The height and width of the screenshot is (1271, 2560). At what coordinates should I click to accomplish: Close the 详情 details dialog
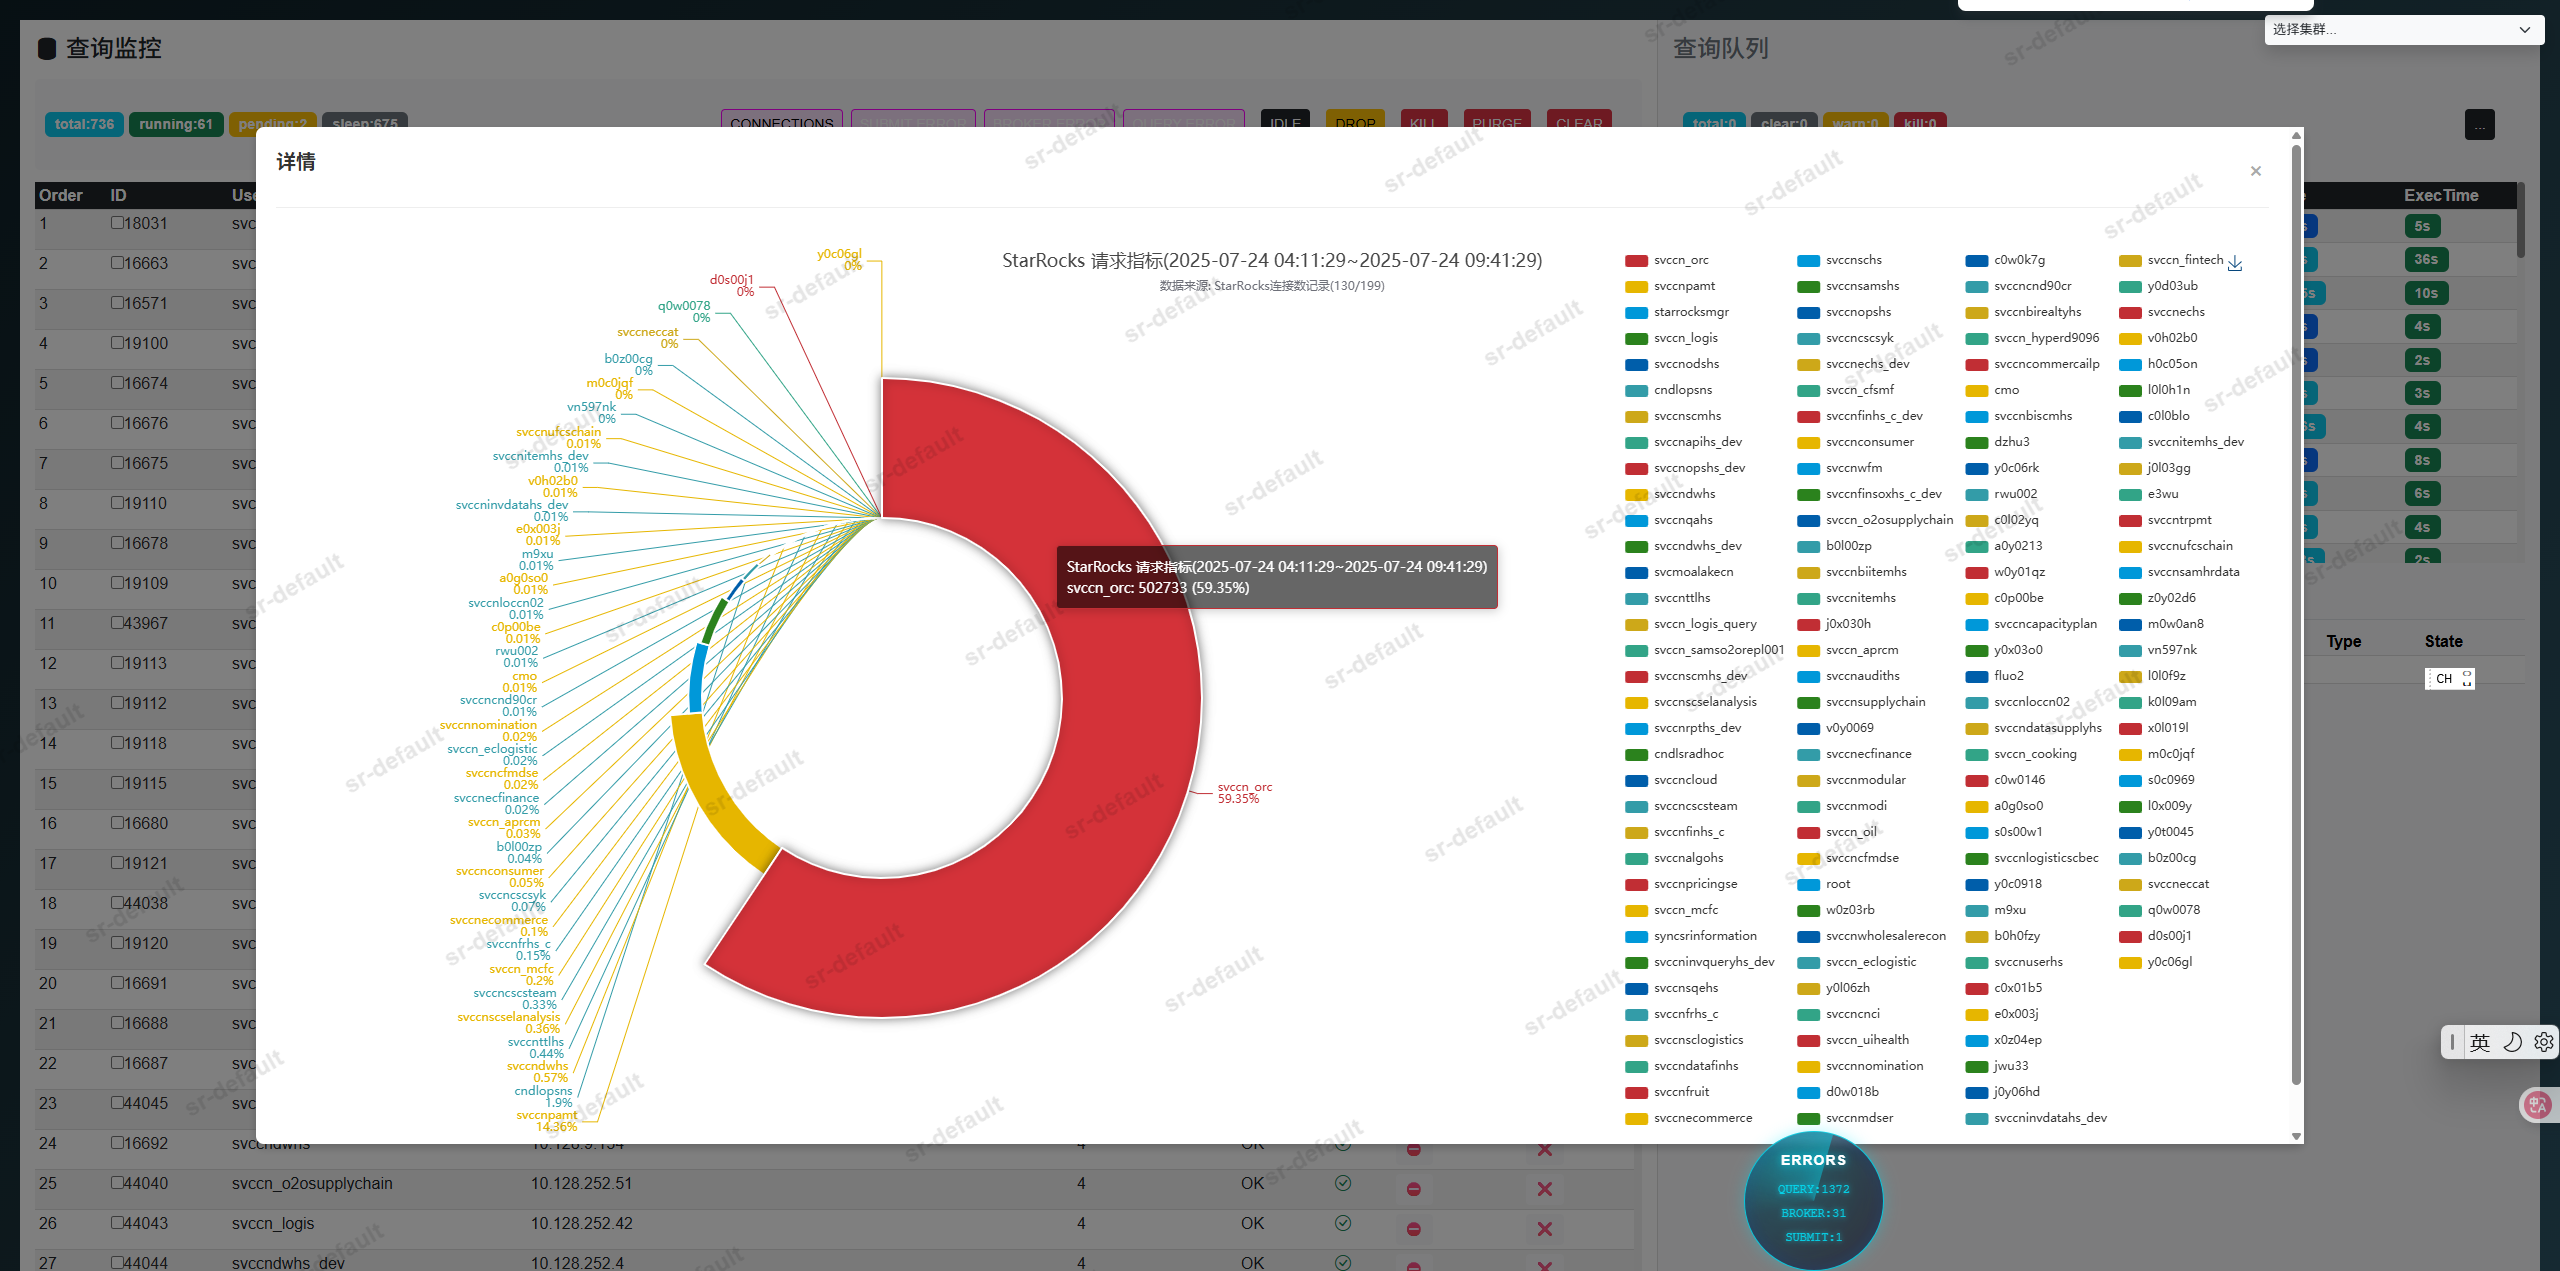tap(2255, 171)
